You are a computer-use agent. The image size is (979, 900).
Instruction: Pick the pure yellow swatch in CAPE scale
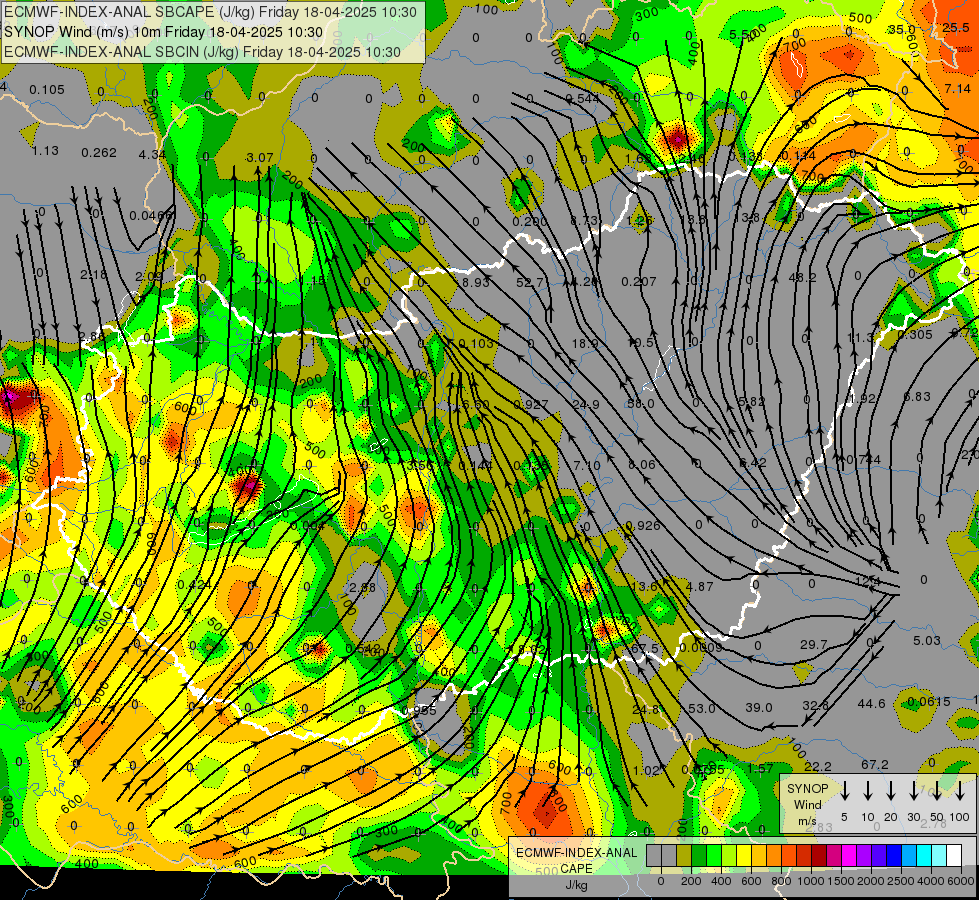coord(744,856)
